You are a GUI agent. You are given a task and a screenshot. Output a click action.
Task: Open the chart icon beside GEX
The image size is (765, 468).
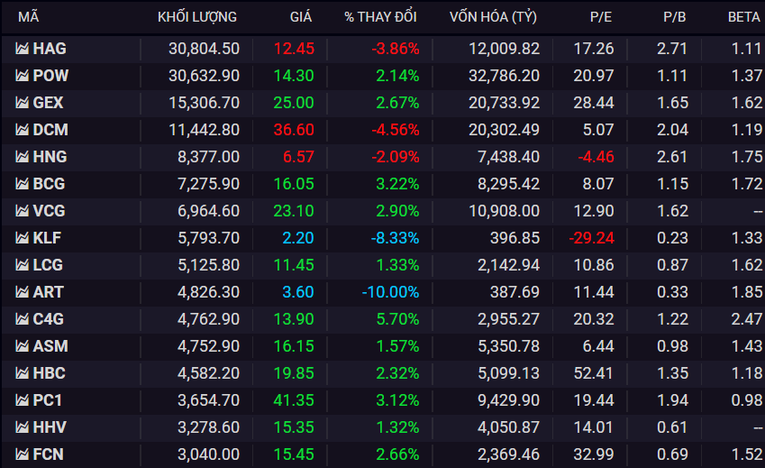tap(22, 102)
